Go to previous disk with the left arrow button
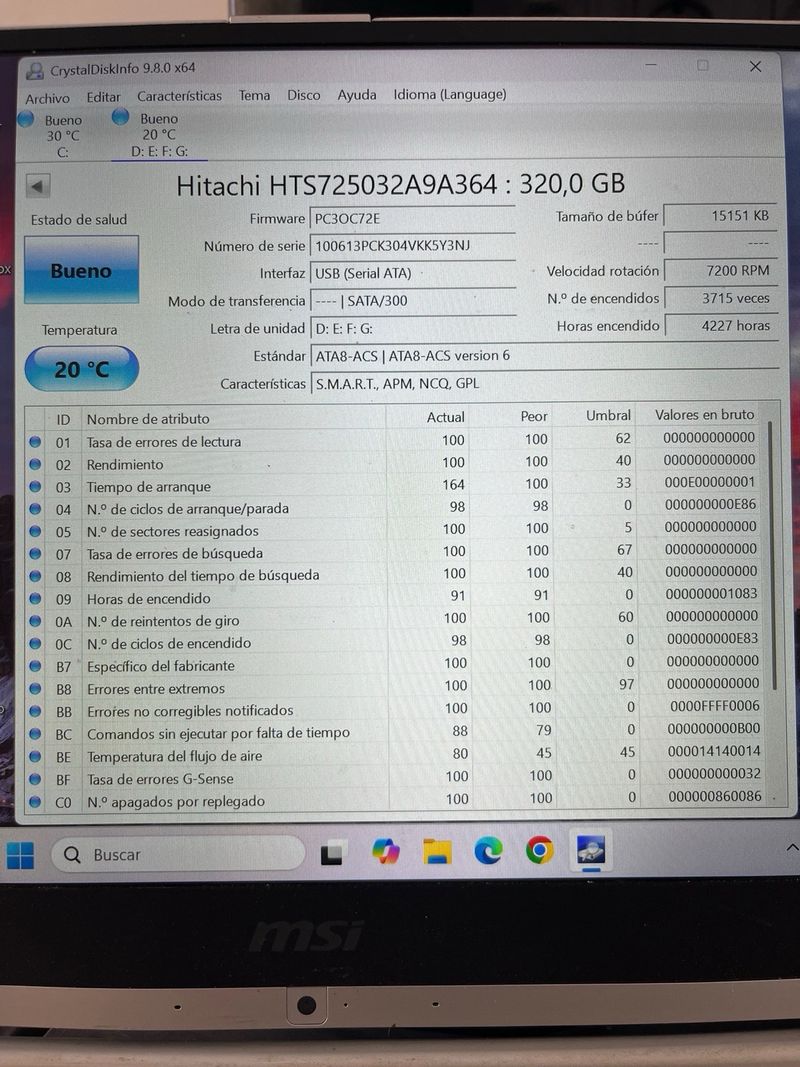Image resolution: width=800 pixels, height=1067 pixels. click(x=37, y=186)
